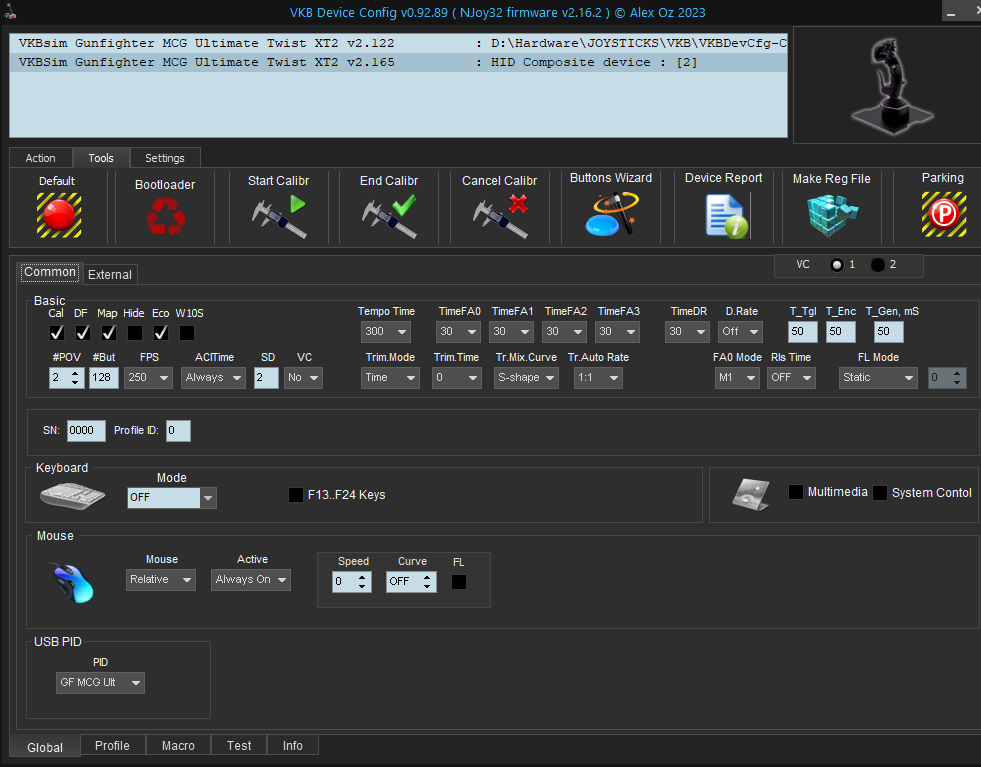Open the Mouse Relative dropdown

[x=161, y=580]
